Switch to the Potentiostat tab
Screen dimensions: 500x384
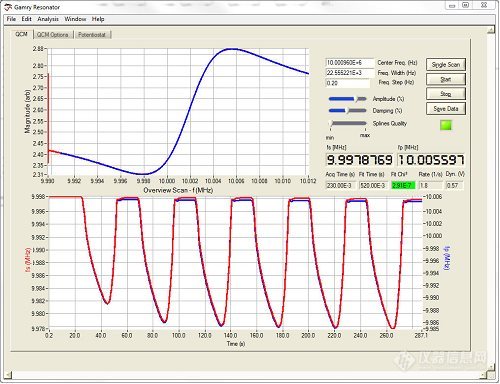coord(92,35)
